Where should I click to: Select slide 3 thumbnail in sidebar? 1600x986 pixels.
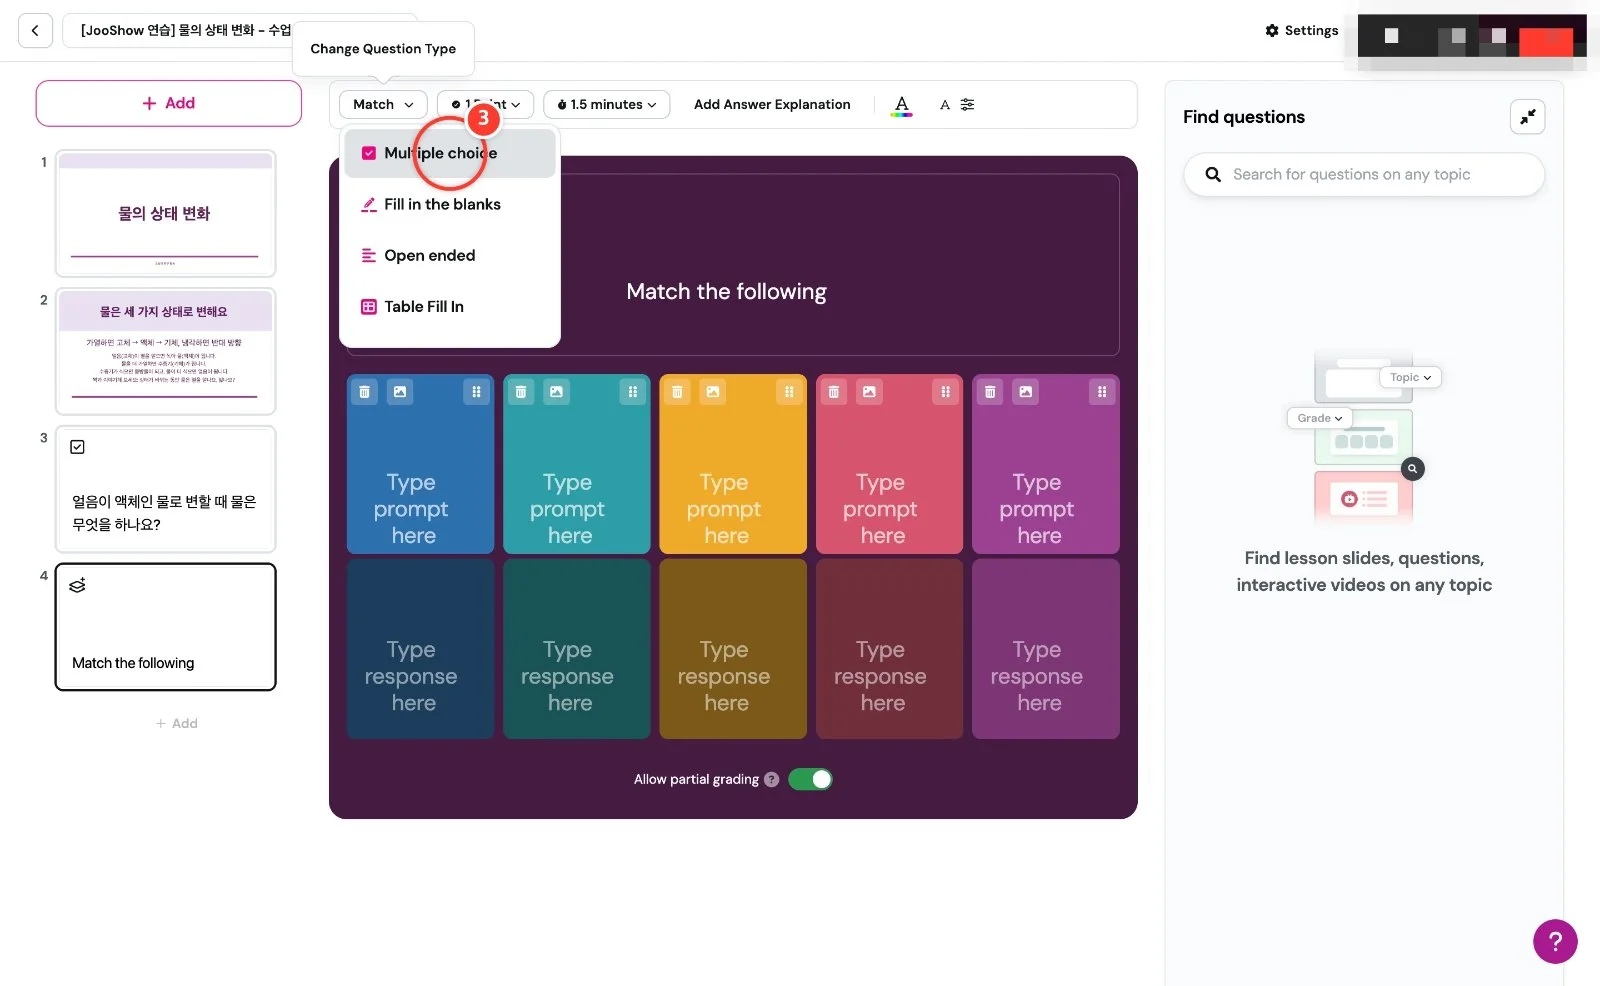(x=166, y=489)
